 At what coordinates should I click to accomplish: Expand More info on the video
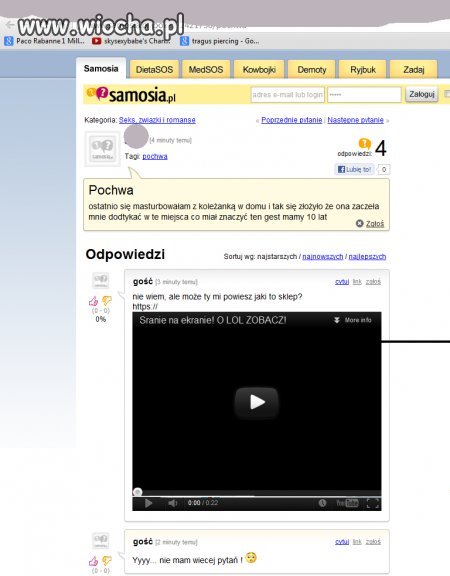(x=352, y=320)
